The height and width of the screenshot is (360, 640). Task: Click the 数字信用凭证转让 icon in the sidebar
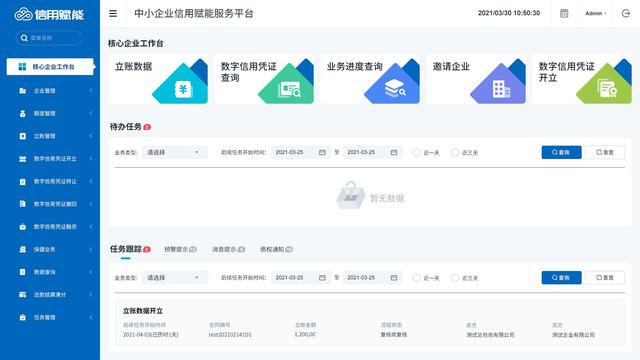pyautogui.click(x=22, y=182)
